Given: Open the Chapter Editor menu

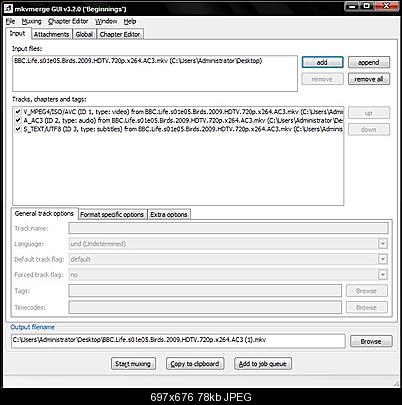Looking at the screenshot, I should click(68, 22).
